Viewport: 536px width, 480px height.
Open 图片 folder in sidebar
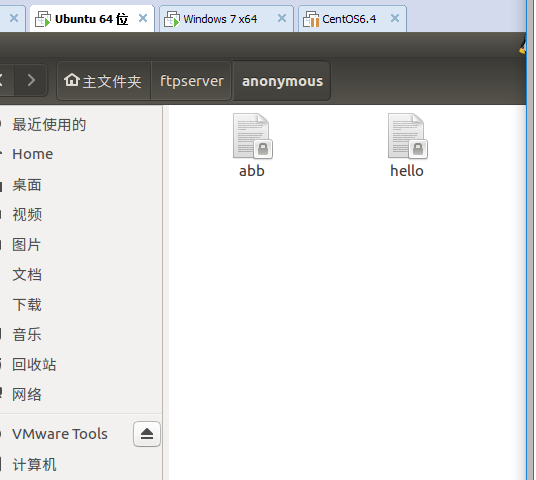pyautogui.click(x=81, y=245)
